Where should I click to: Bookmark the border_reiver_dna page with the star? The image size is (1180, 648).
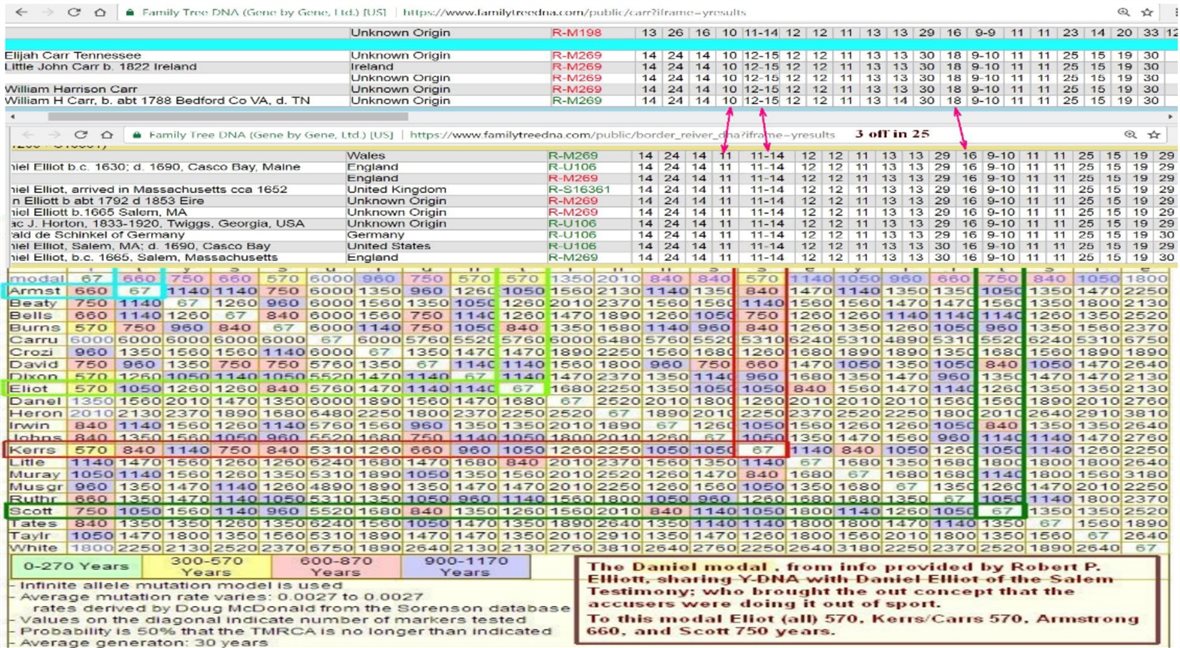coord(1153,133)
